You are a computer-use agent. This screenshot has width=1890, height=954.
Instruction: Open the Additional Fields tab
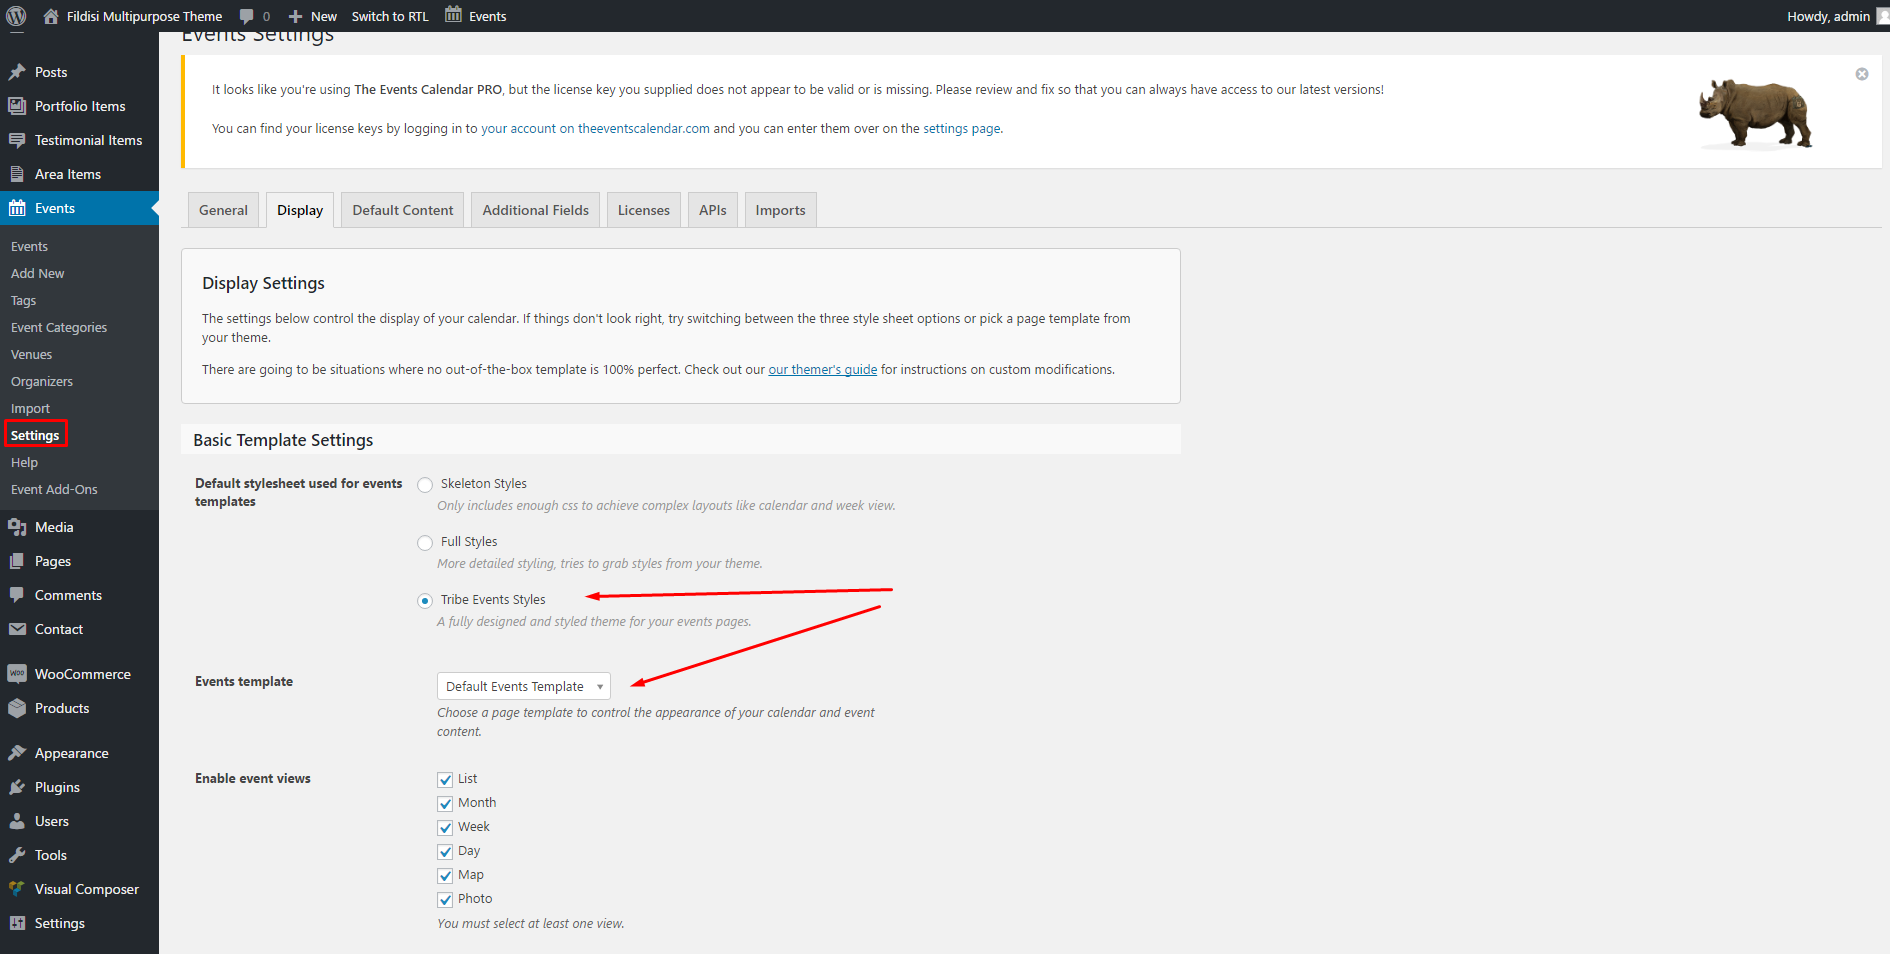[x=535, y=210]
